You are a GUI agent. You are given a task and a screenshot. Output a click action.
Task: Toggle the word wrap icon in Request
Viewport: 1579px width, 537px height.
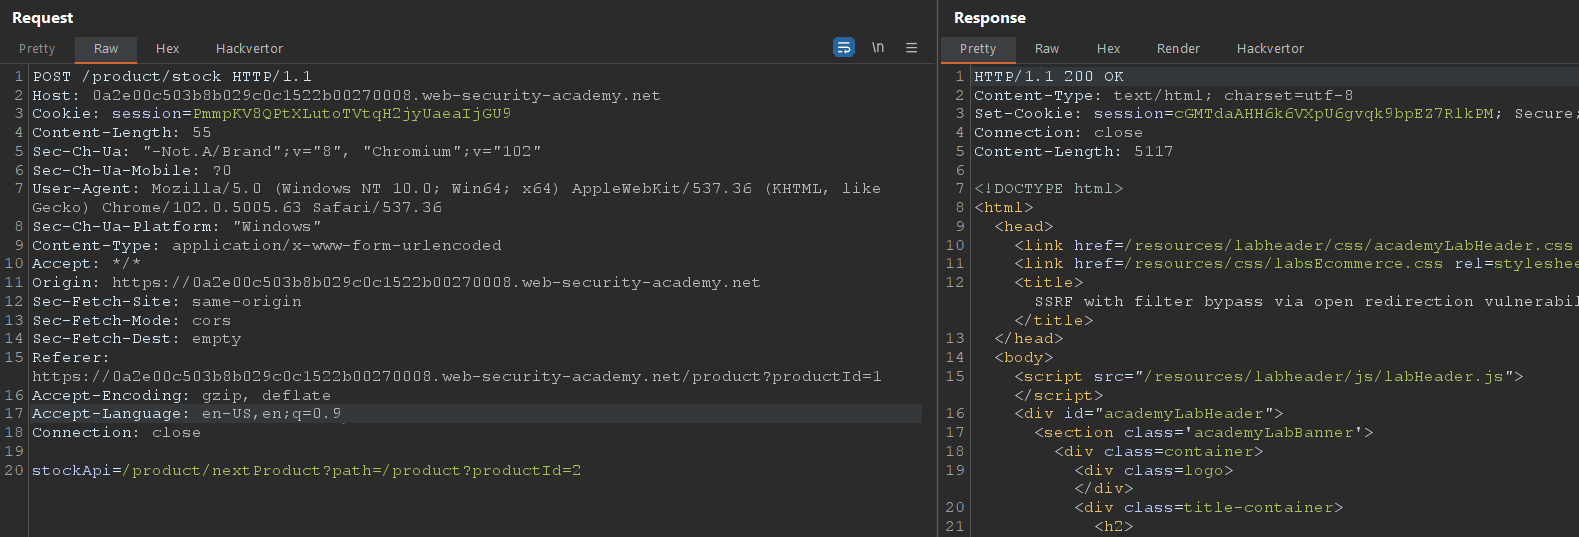click(844, 47)
